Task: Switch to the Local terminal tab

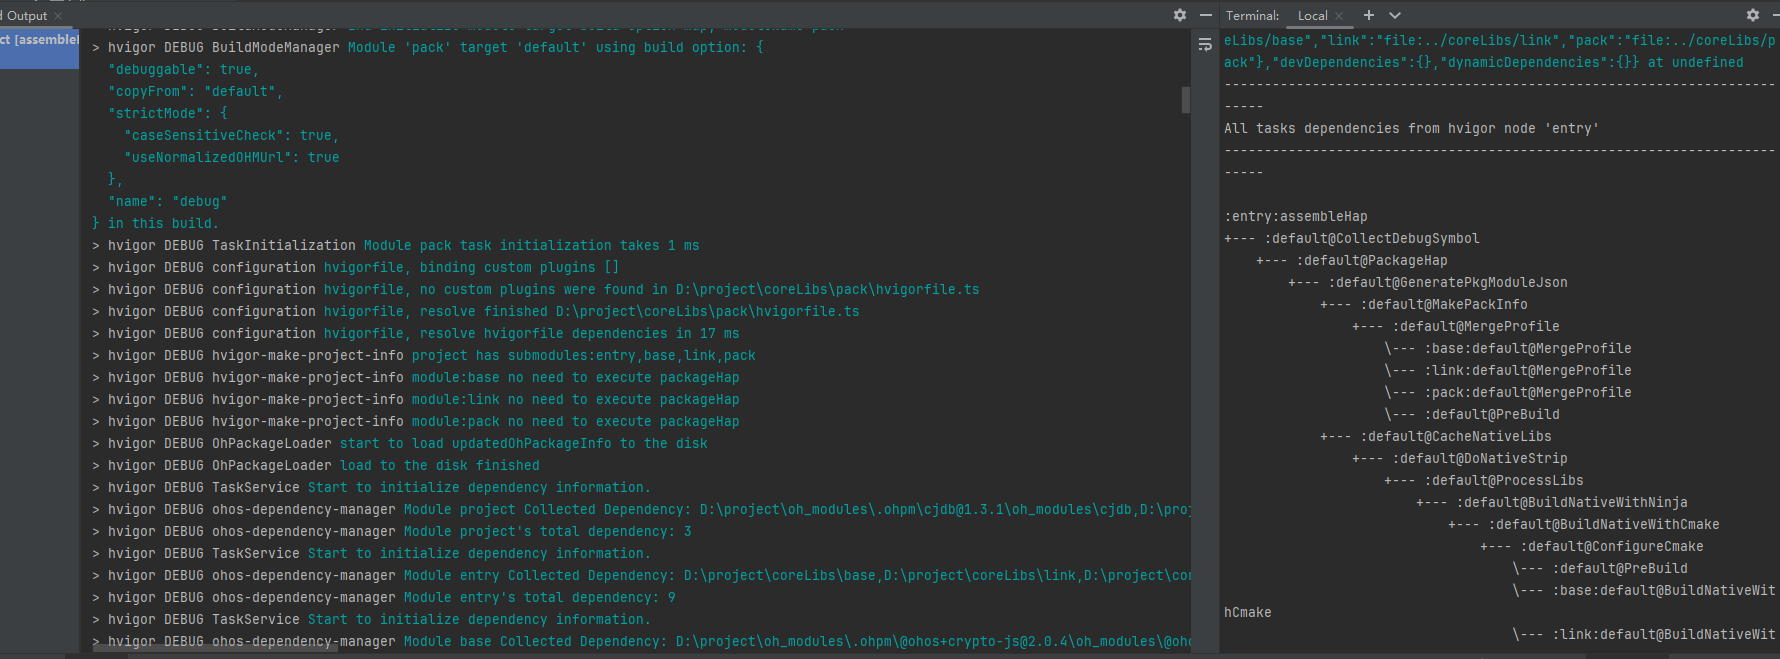Action: coord(1312,16)
